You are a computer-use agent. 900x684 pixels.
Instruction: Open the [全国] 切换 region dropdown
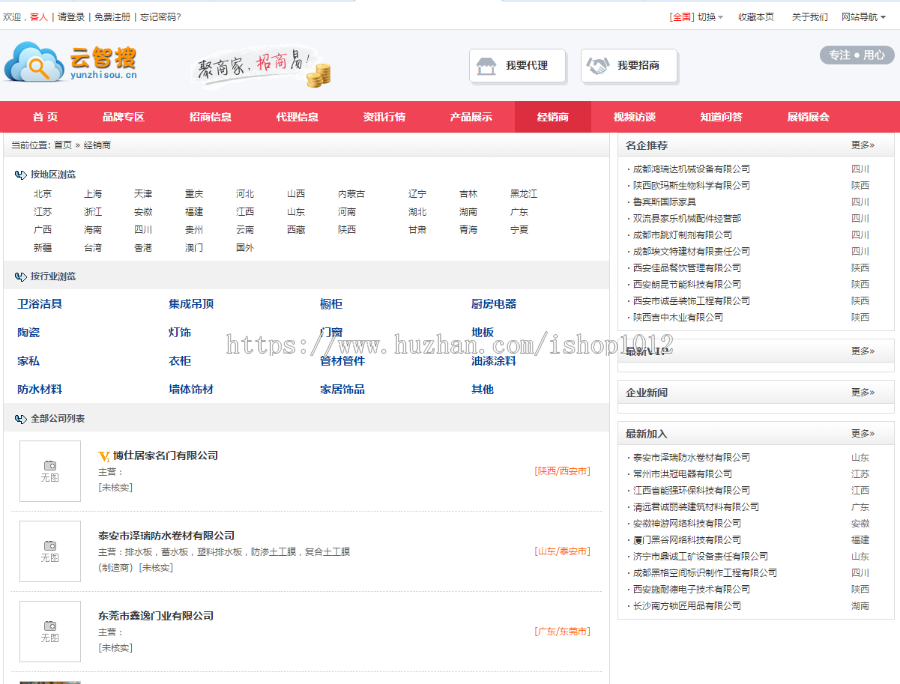(x=696, y=17)
